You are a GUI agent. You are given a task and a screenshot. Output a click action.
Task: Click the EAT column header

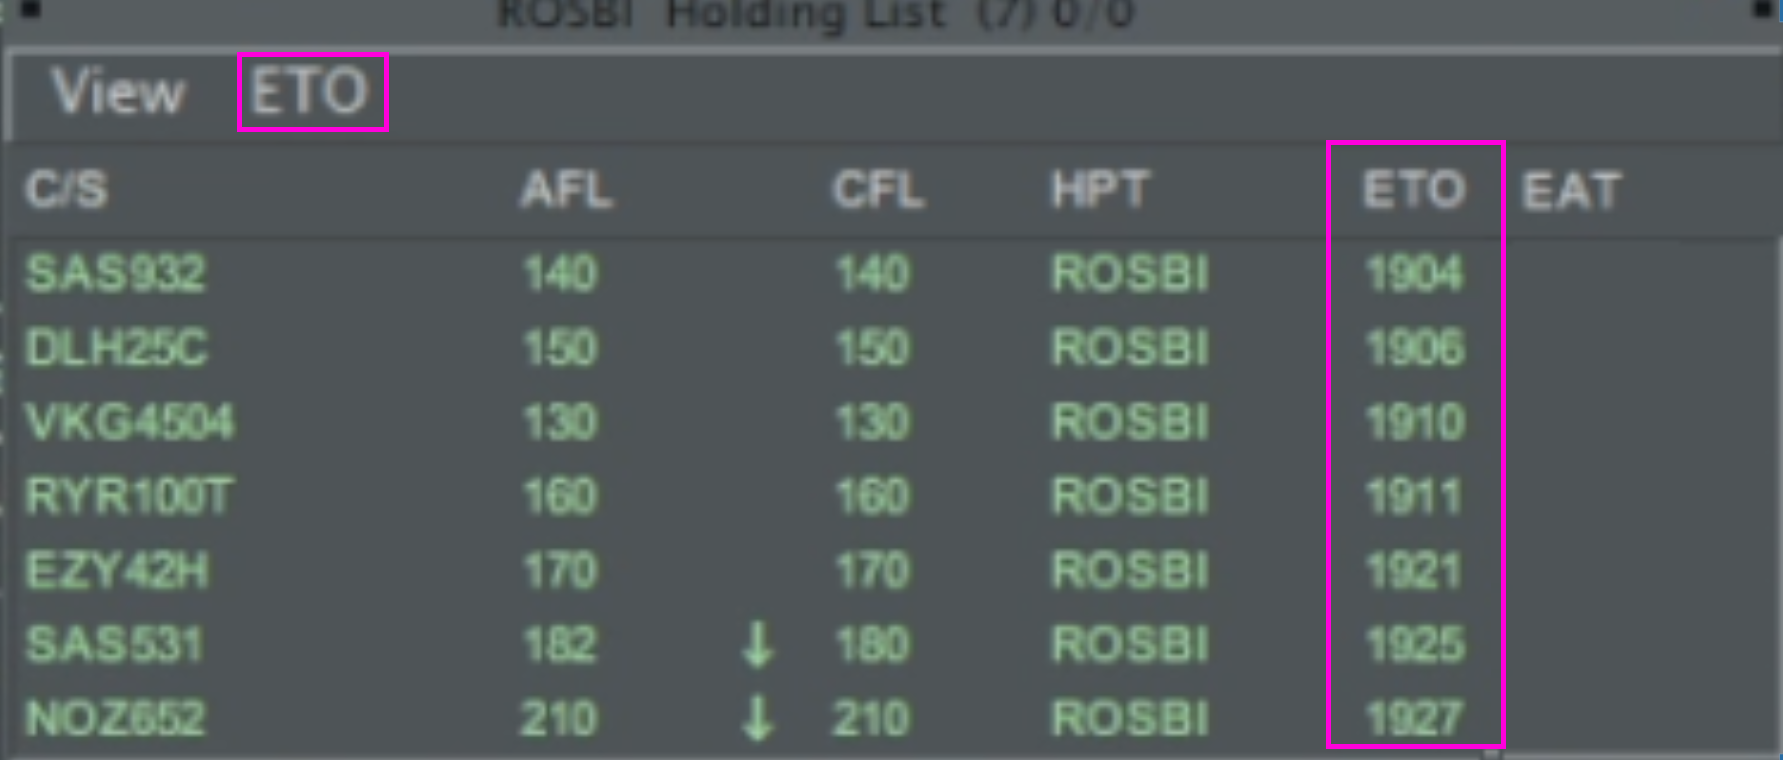1571,190
